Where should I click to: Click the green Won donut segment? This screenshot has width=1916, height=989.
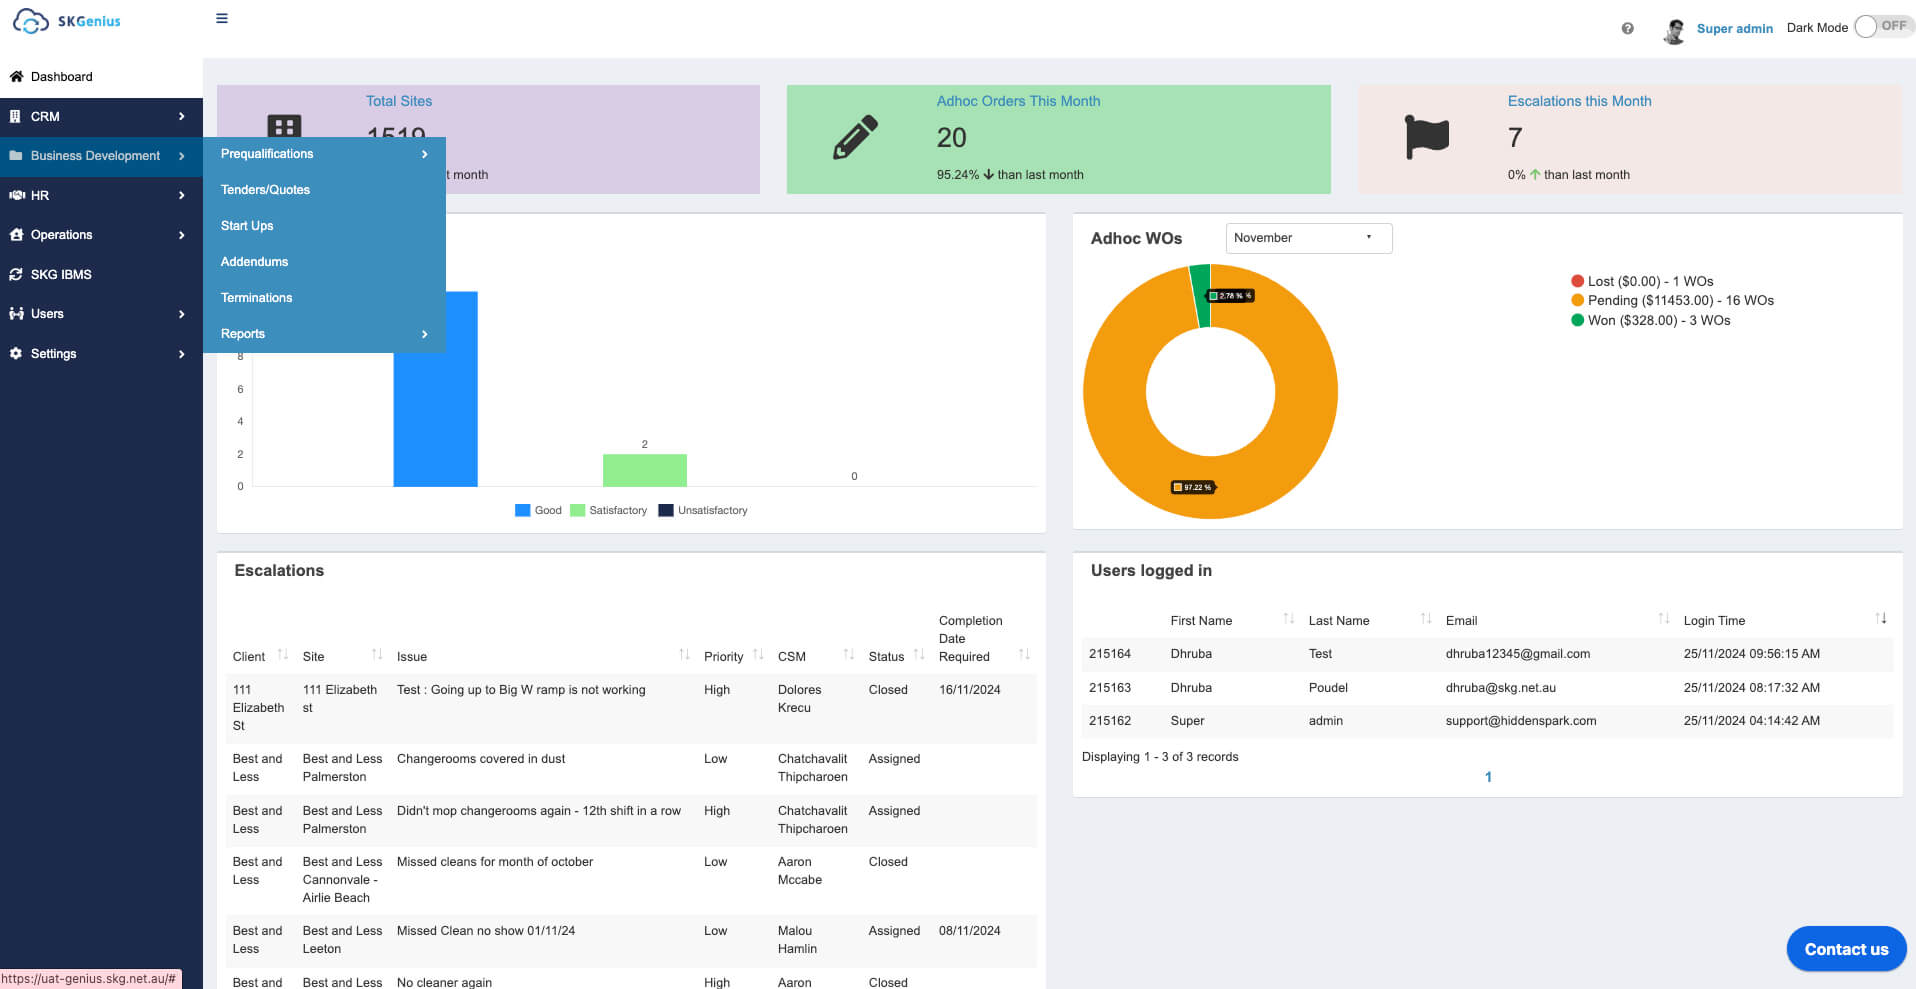[x=1201, y=295]
